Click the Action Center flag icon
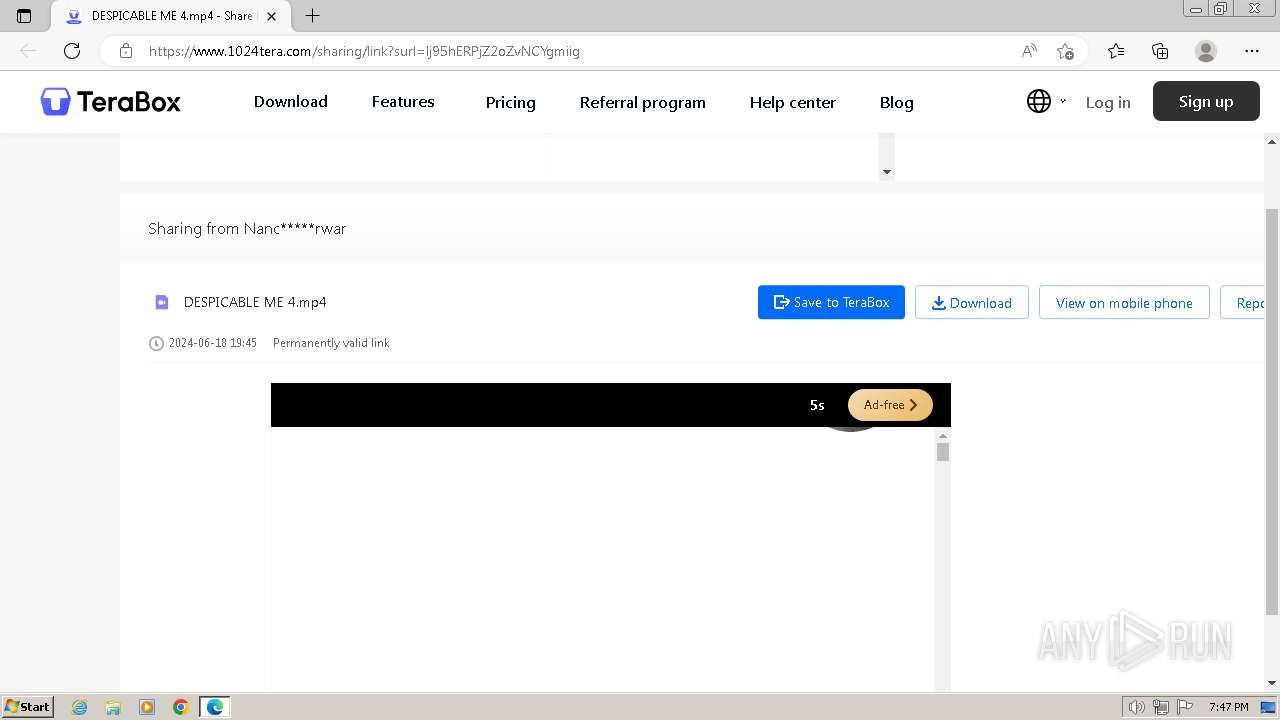Viewport: 1280px width, 720px height. coord(1185,707)
